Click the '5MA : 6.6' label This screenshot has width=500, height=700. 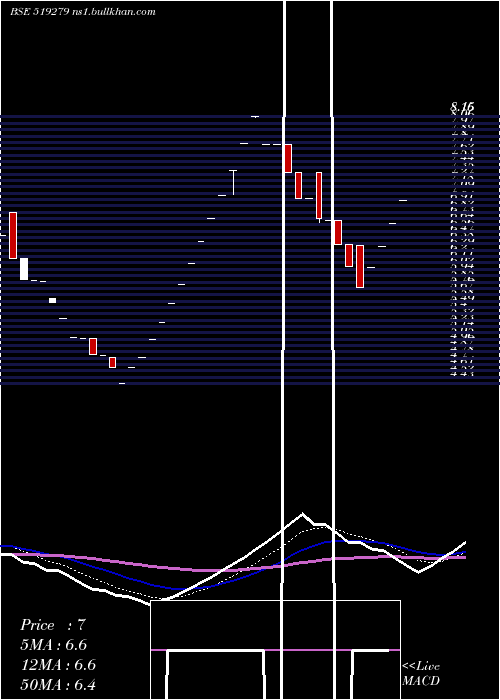(54, 645)
